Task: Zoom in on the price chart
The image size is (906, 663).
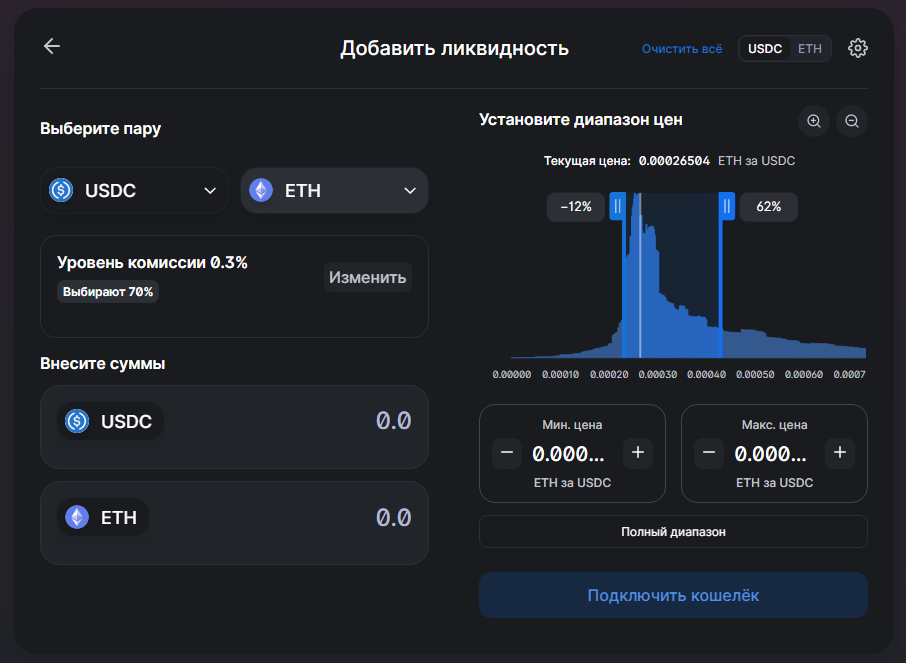Action: pos(814,121)
